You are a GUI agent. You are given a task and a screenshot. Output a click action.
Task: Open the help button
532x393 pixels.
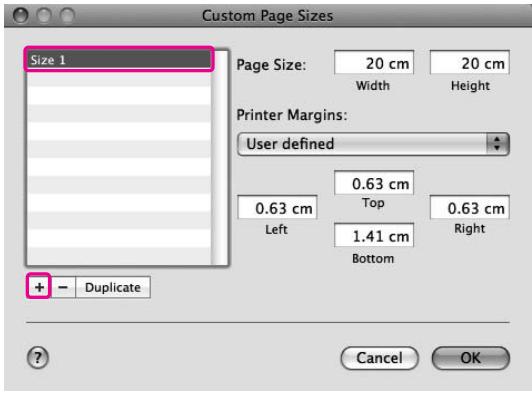pos(38,357)
